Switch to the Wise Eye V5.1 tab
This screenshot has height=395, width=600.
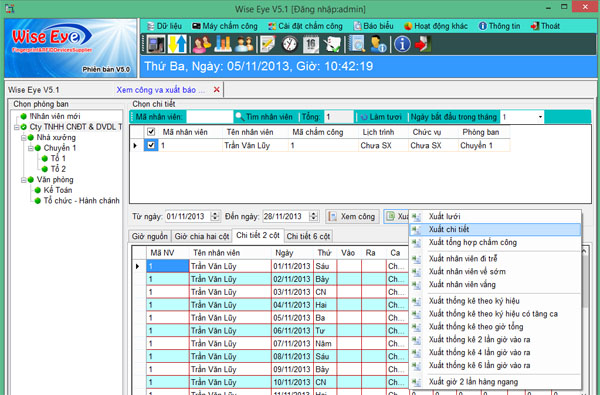(34, 90)
